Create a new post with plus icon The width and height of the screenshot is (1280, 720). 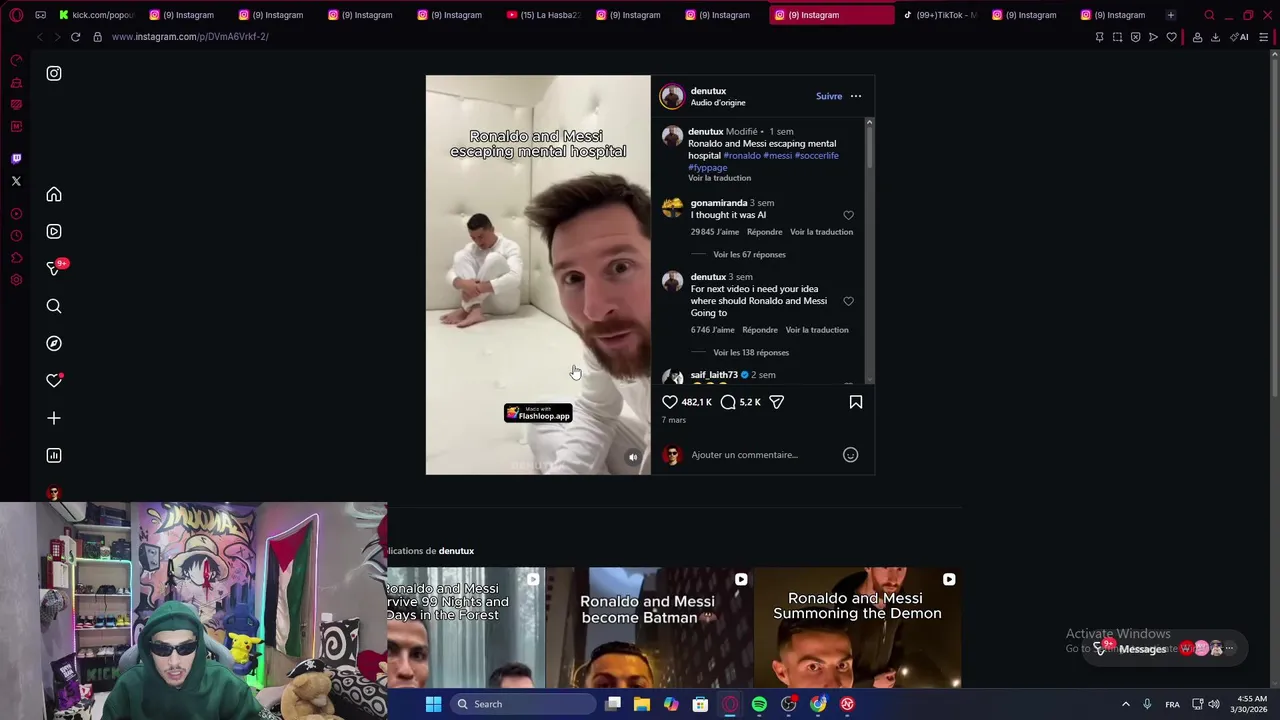[x=54, y=418]
